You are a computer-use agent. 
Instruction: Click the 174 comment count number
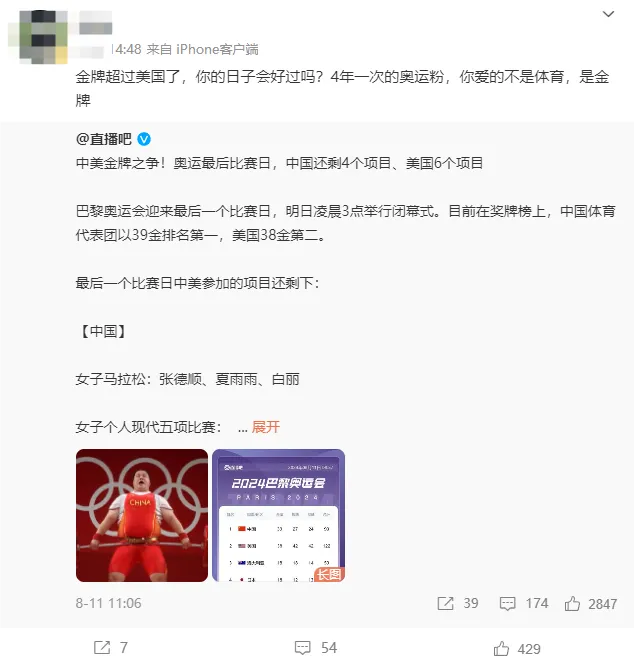pyautogui.click(x=537, y=603)
